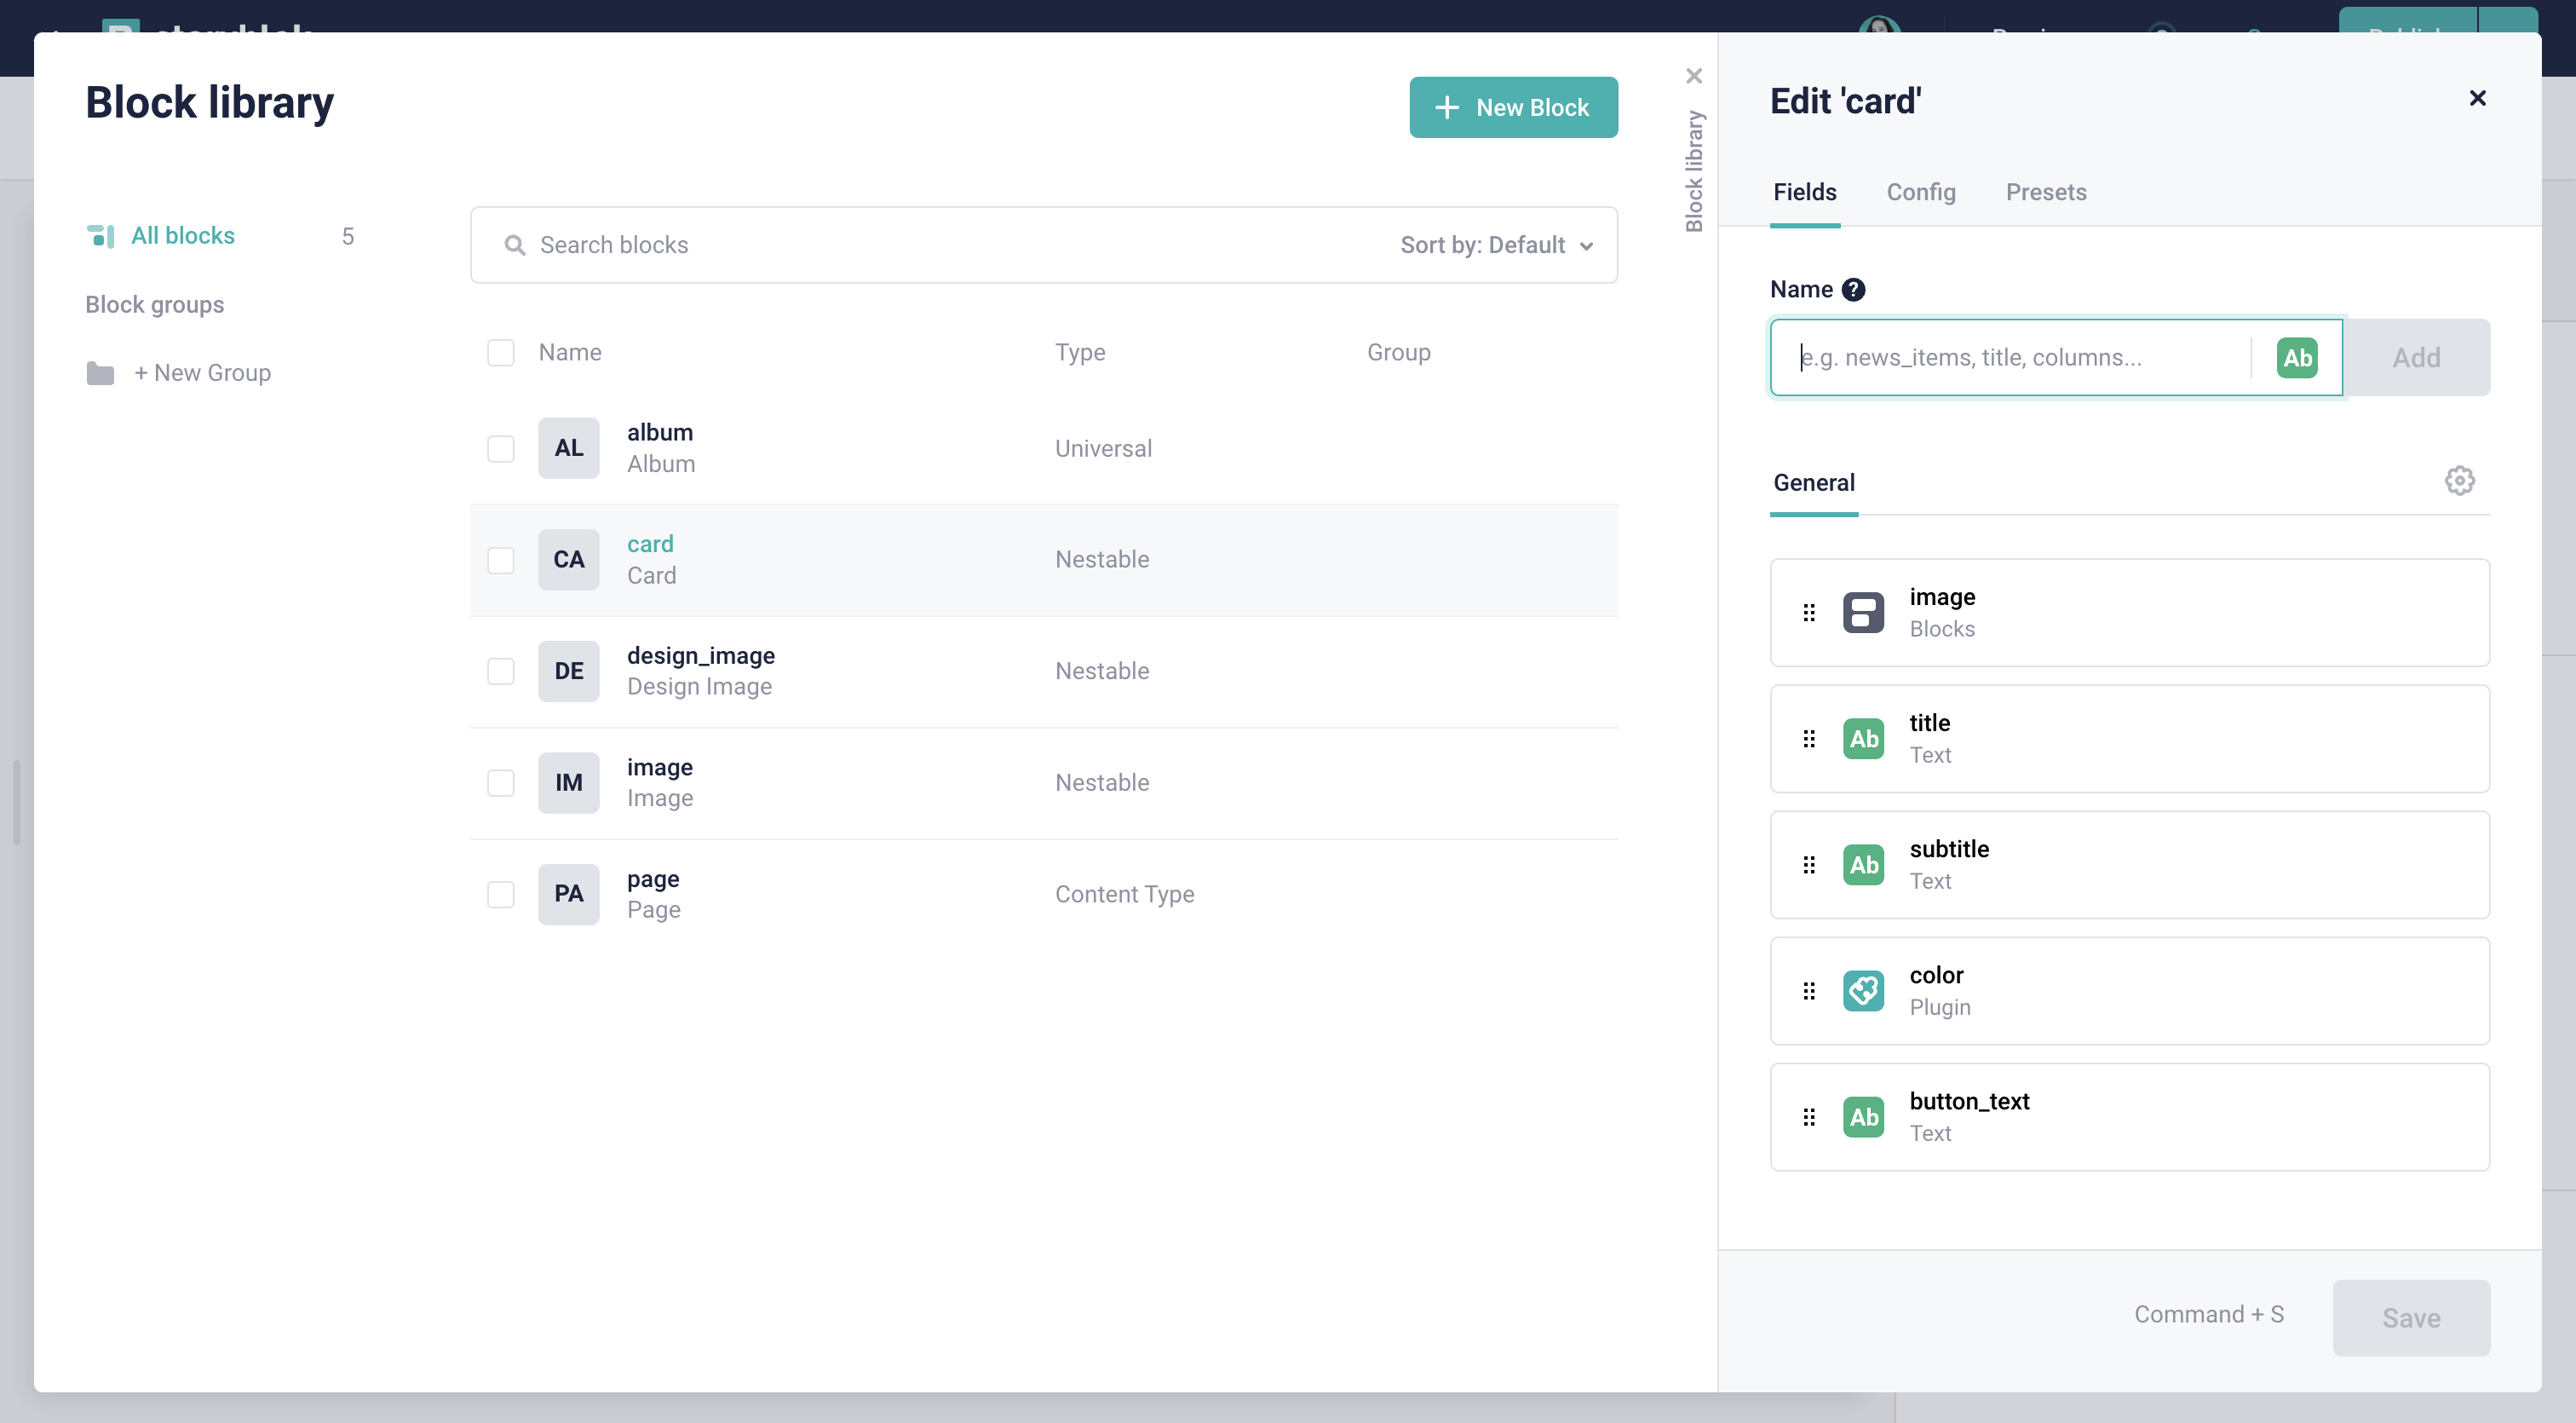Open the General section settings gear
The height and width of the screenshot is (1423, 2576).
tap(2460, 481)
